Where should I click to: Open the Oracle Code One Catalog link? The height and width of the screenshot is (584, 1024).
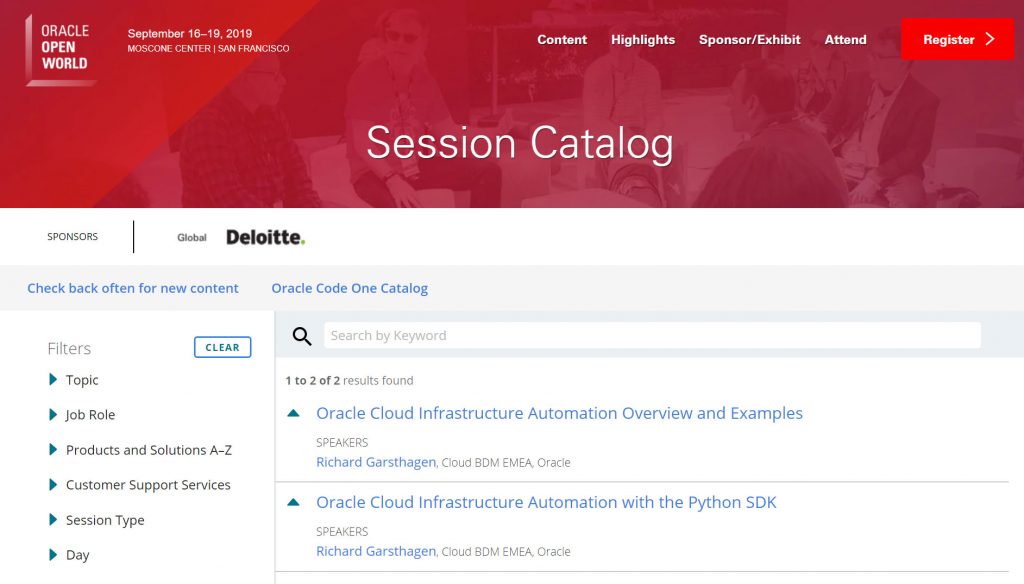coord(349,288)
